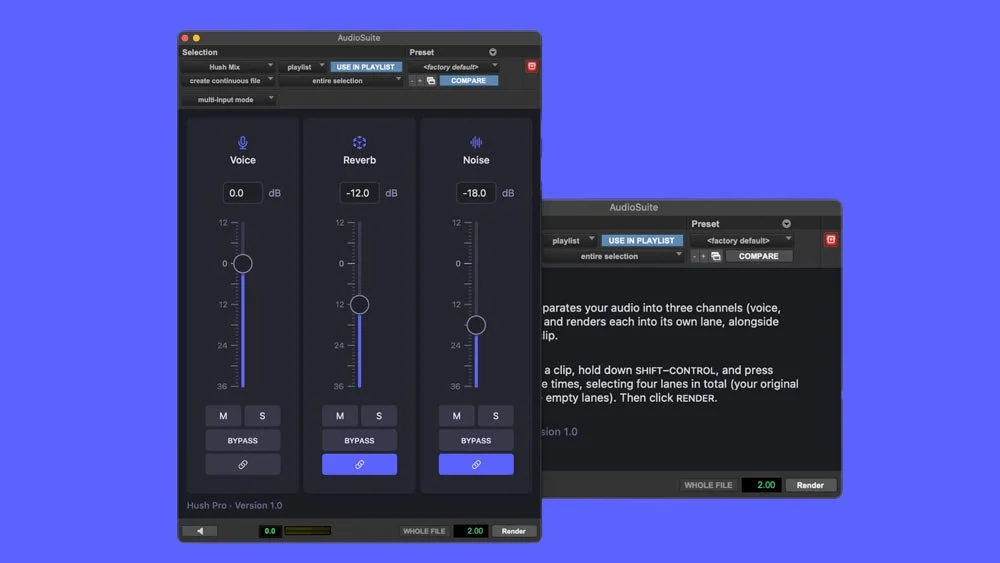Viewport: 1000px width, 563px height.
Task: Open the Hush Mix plugin dropdown
Action: (x=228, y=67)
